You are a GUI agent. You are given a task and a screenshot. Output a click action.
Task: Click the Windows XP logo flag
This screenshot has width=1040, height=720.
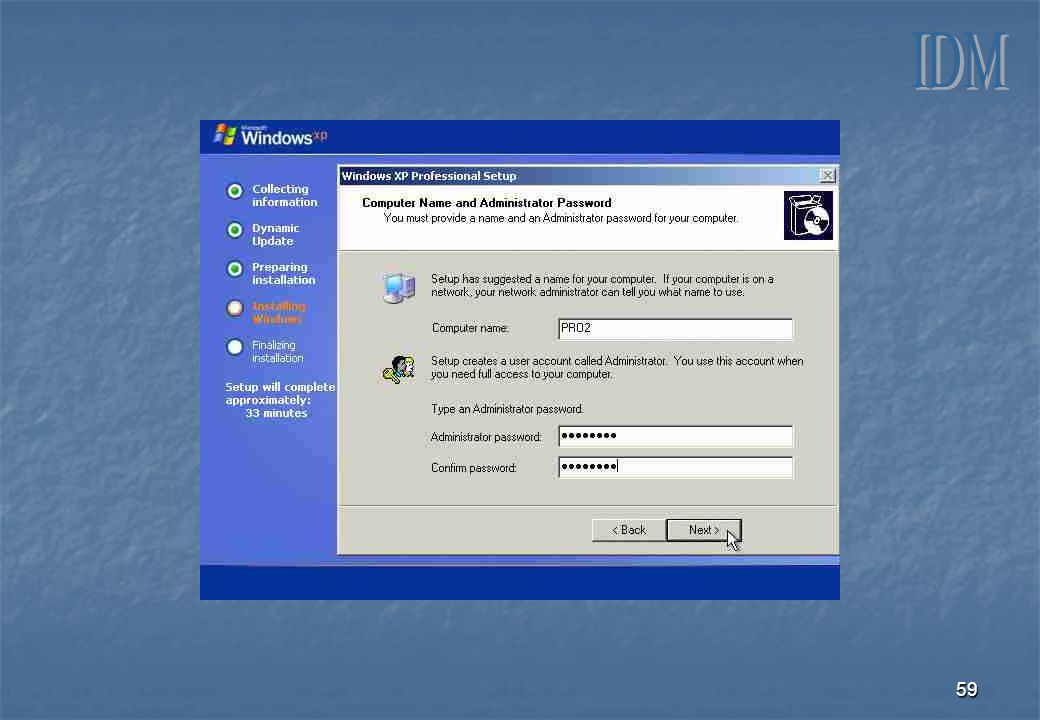[x=226, y=135]
